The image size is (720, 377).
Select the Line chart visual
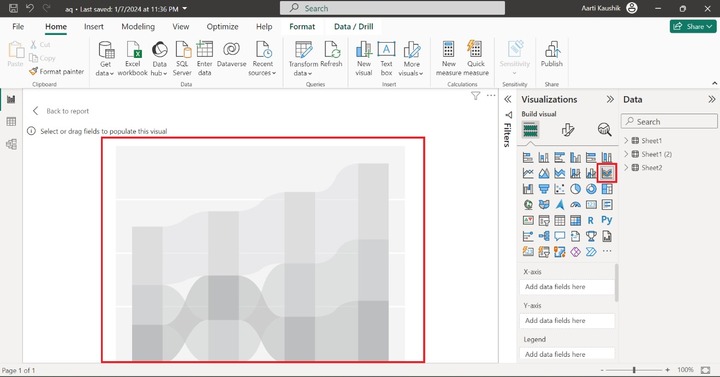(x=528, y=173)
